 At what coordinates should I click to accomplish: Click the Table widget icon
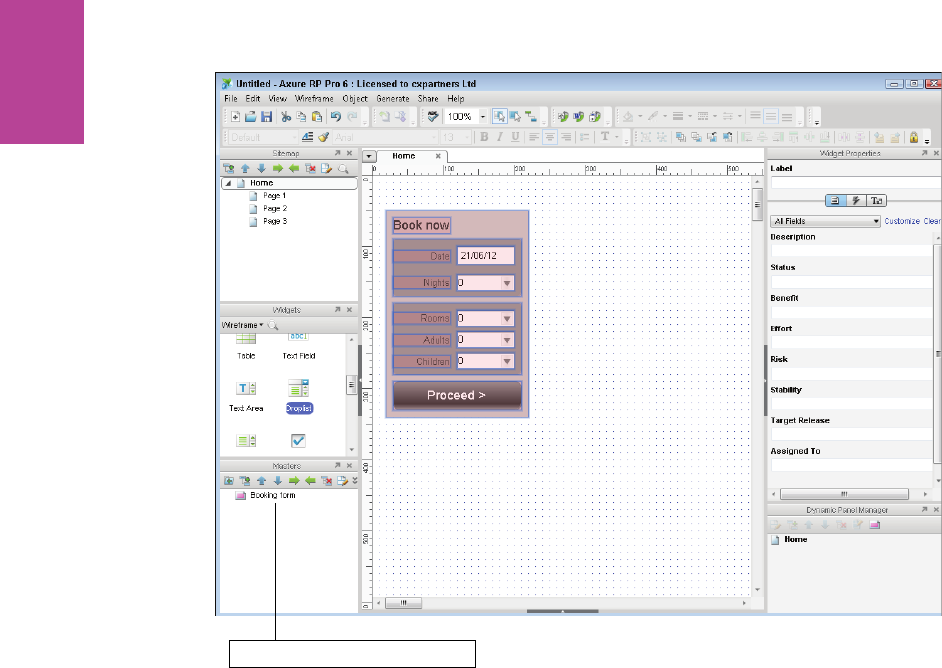tap(245, 340)
